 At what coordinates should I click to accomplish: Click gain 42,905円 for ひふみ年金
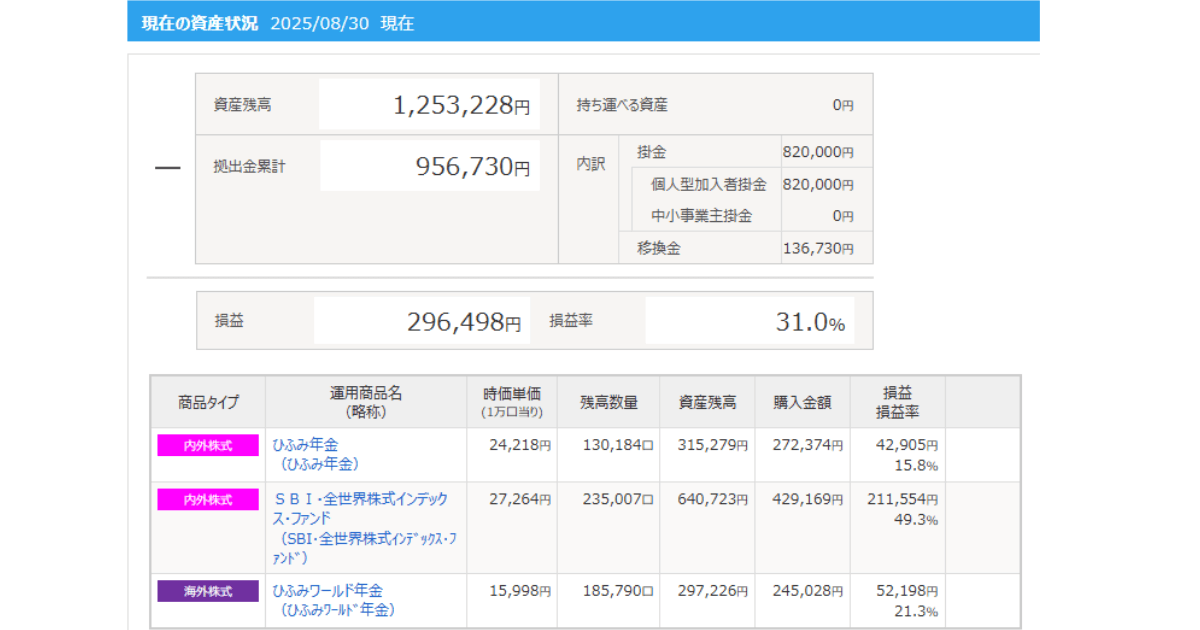(907, 445)
